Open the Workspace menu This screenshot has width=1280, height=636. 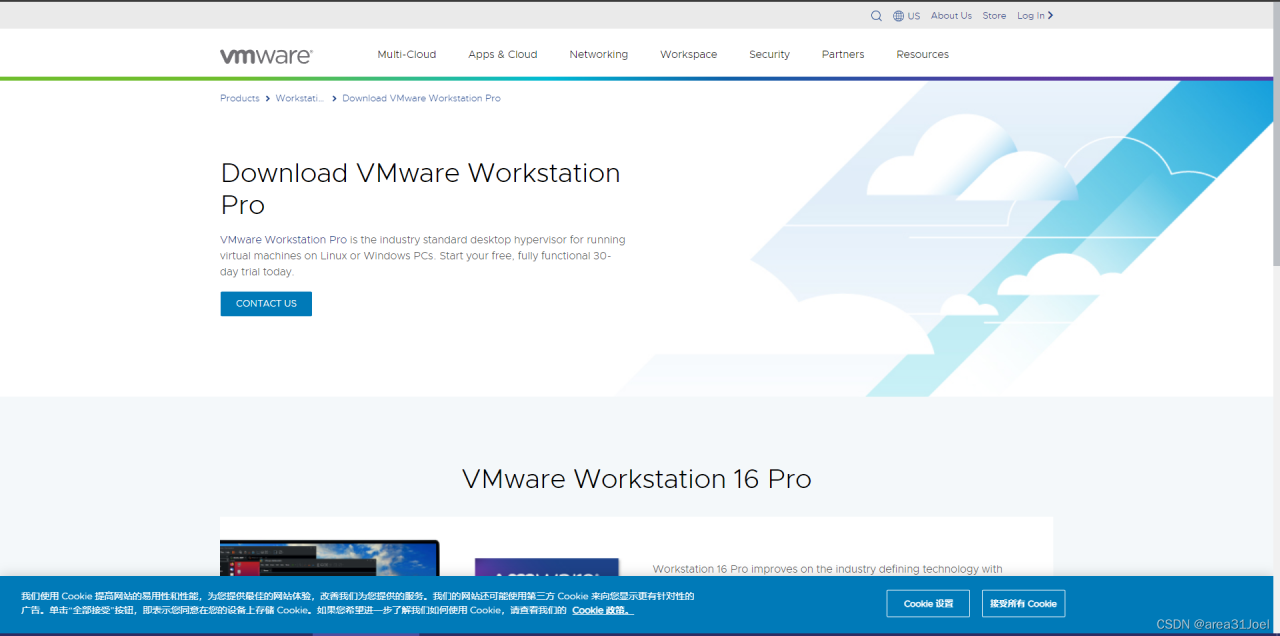(689, 55)
